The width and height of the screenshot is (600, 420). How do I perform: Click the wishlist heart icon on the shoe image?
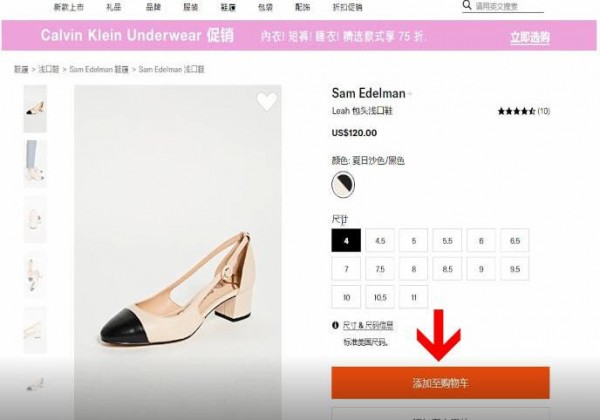[266, 101]
